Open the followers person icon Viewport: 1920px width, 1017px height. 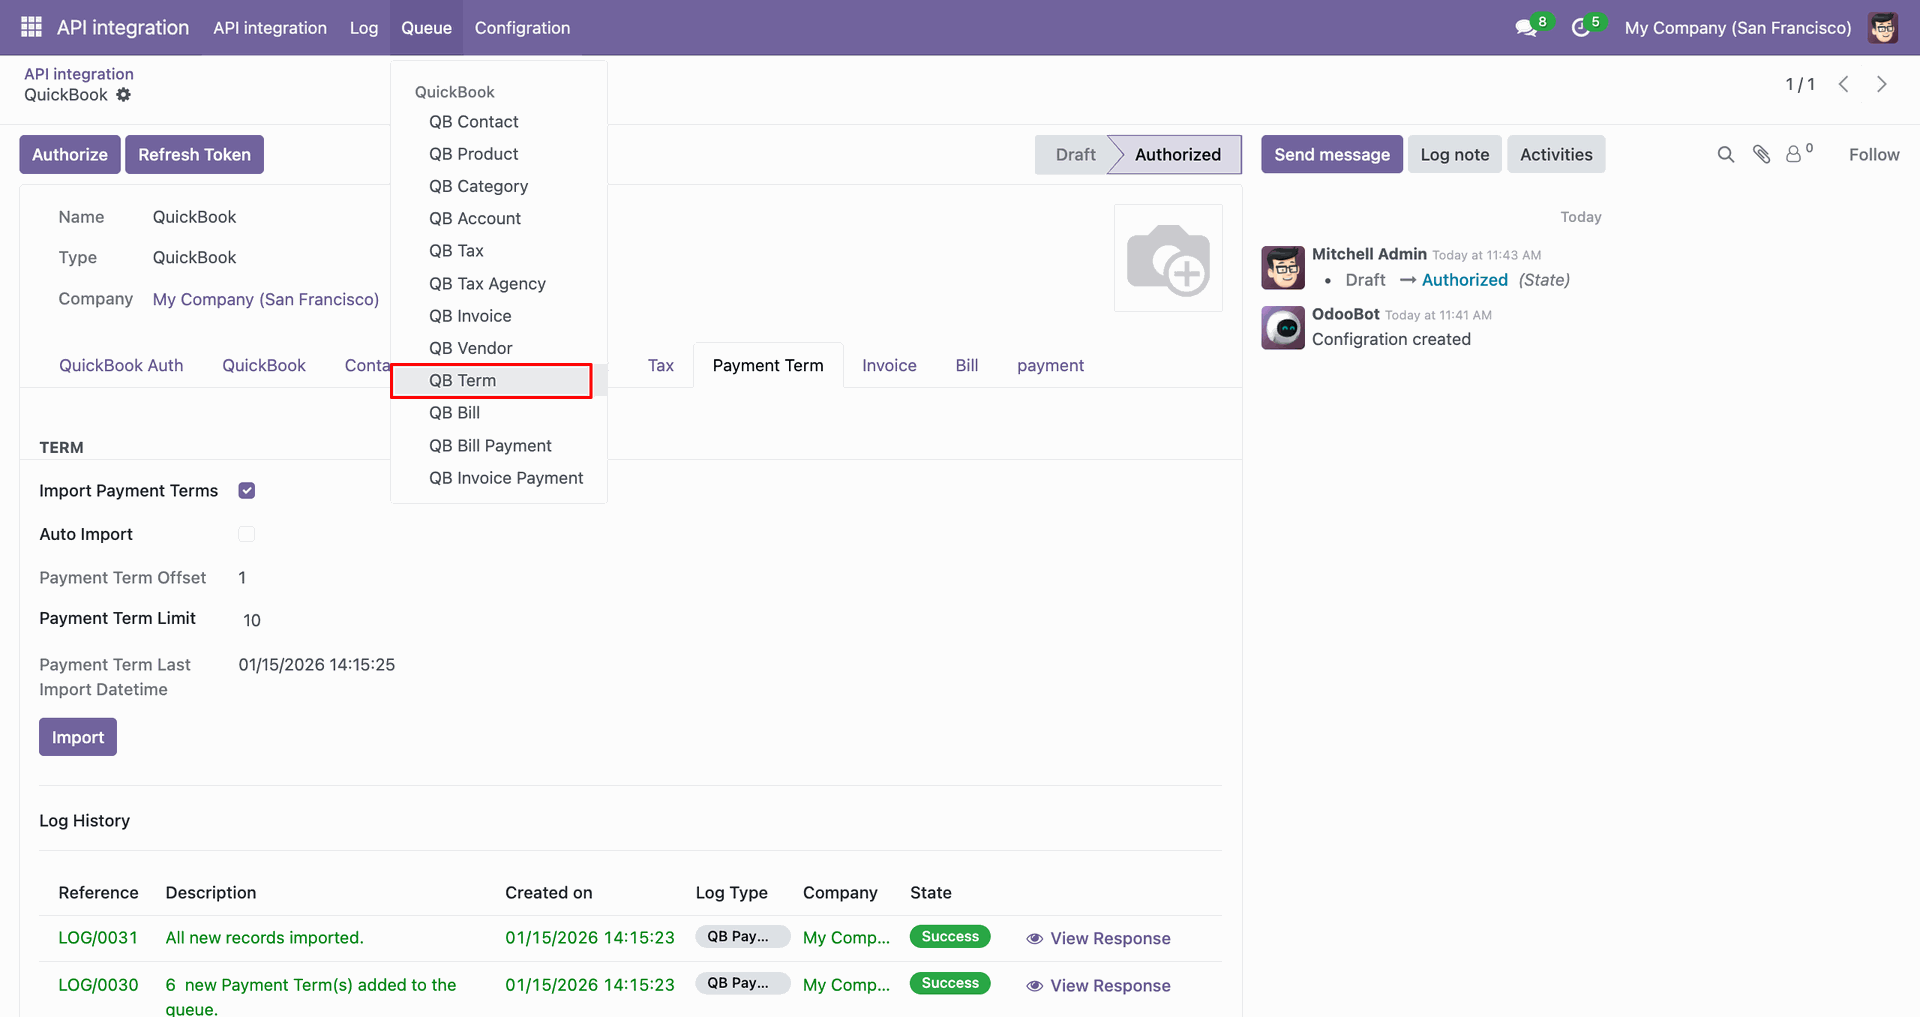(x=1794, y=154)
